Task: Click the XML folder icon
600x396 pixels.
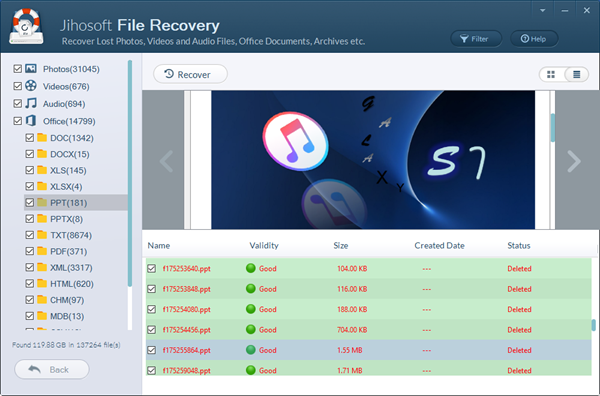Action: click(x=42, y=267)
